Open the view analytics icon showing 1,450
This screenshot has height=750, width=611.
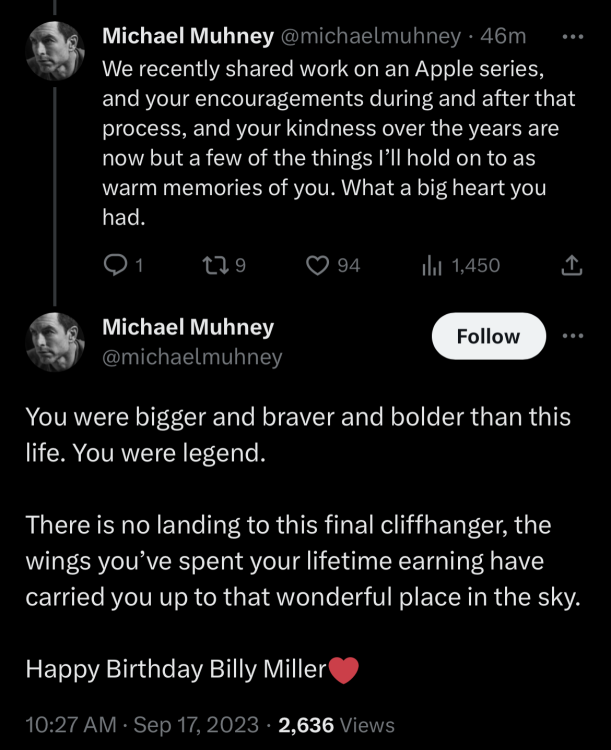click(432, 265)
